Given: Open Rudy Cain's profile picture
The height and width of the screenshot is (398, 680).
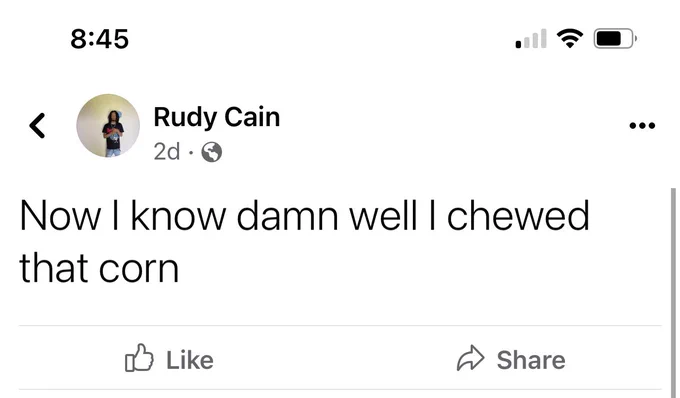Looking at the screenshot, I should pos(108,126).
